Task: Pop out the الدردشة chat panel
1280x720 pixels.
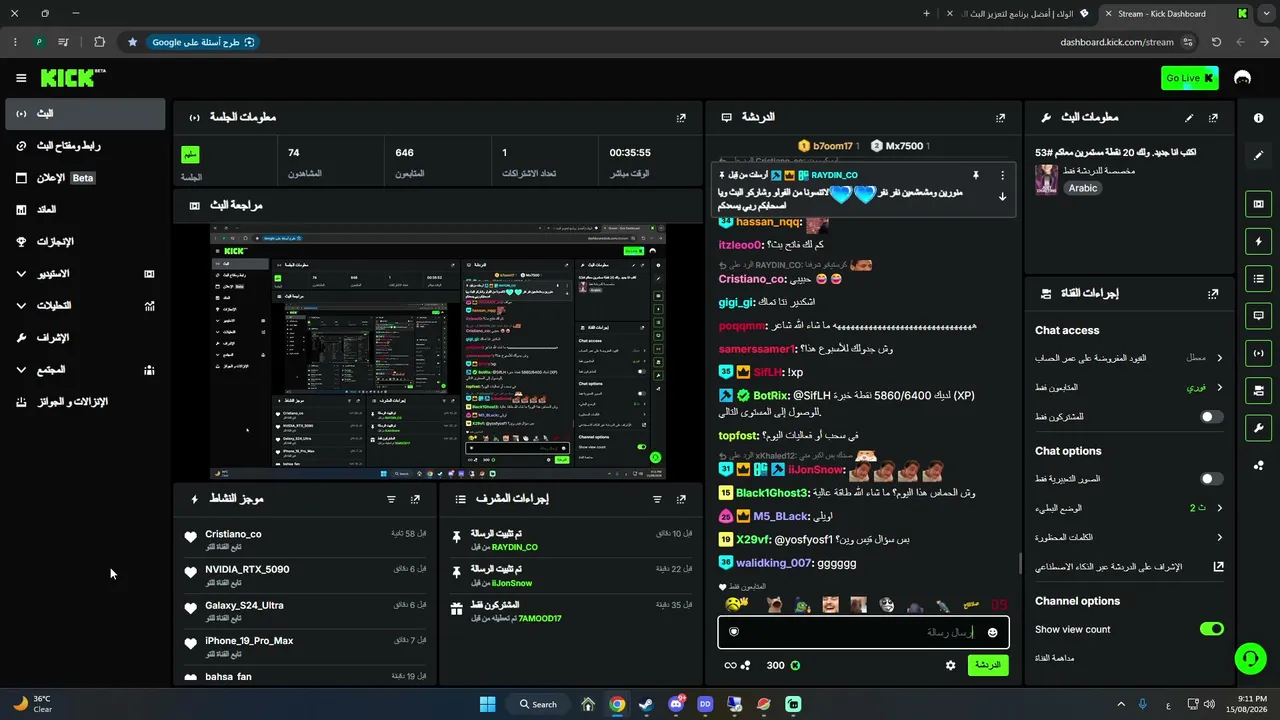Action: (1000, 117)
